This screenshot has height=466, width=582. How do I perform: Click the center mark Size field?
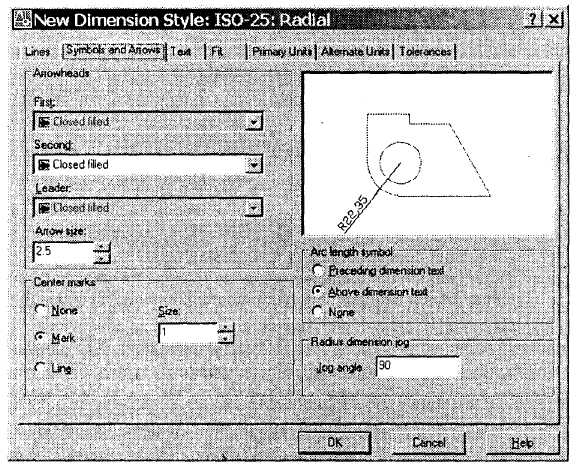(x=189, y=333)
